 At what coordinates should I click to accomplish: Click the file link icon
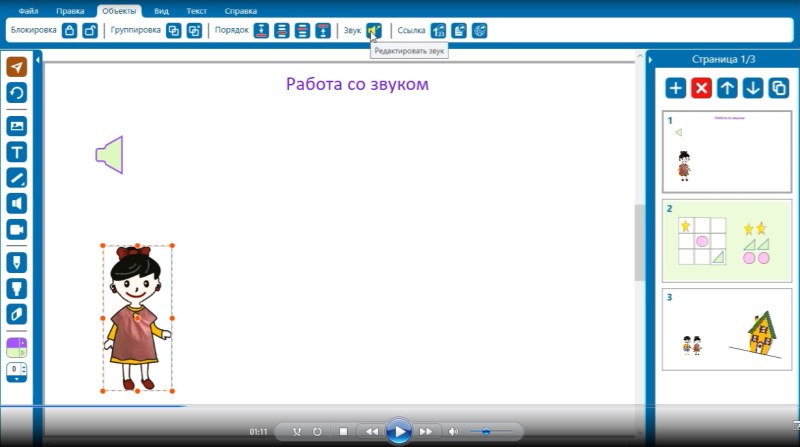(459, 31)
